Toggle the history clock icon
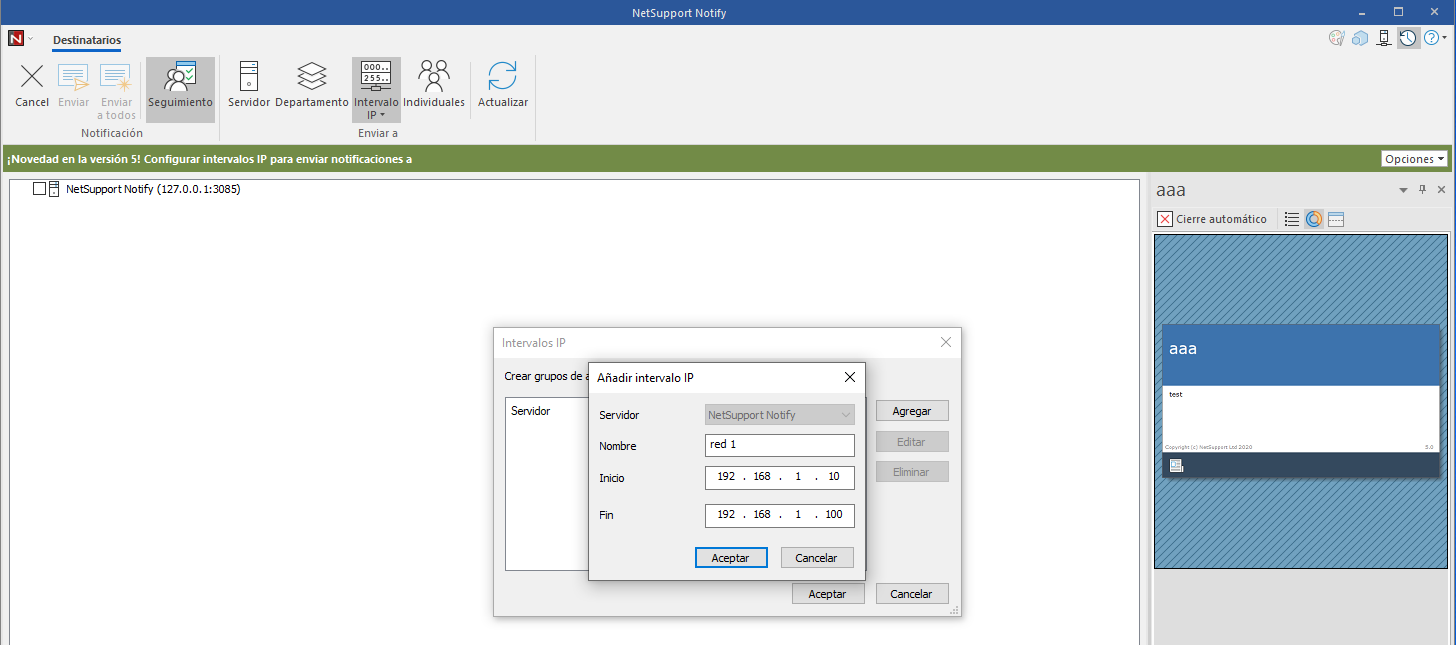Viewport: 1456px width, 645px height. click(1408, 39)
